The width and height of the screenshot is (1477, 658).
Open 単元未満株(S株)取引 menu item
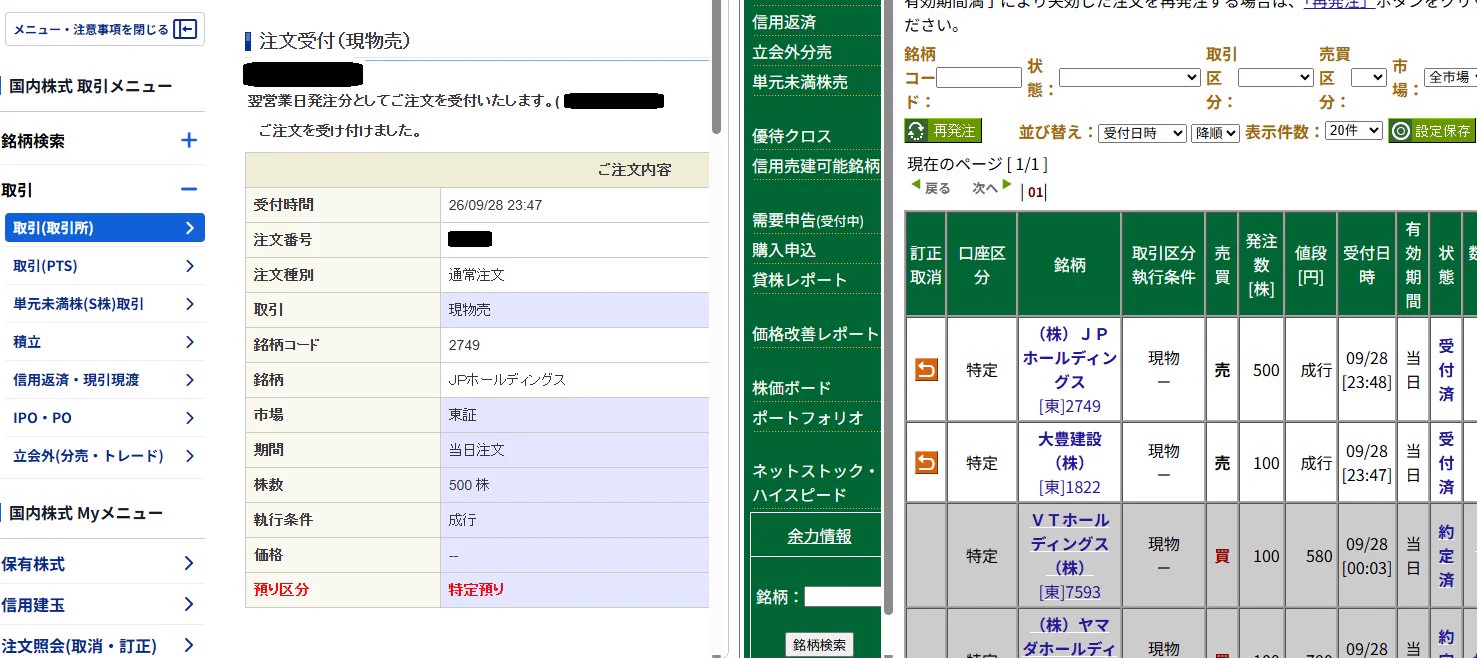point(105,304)
